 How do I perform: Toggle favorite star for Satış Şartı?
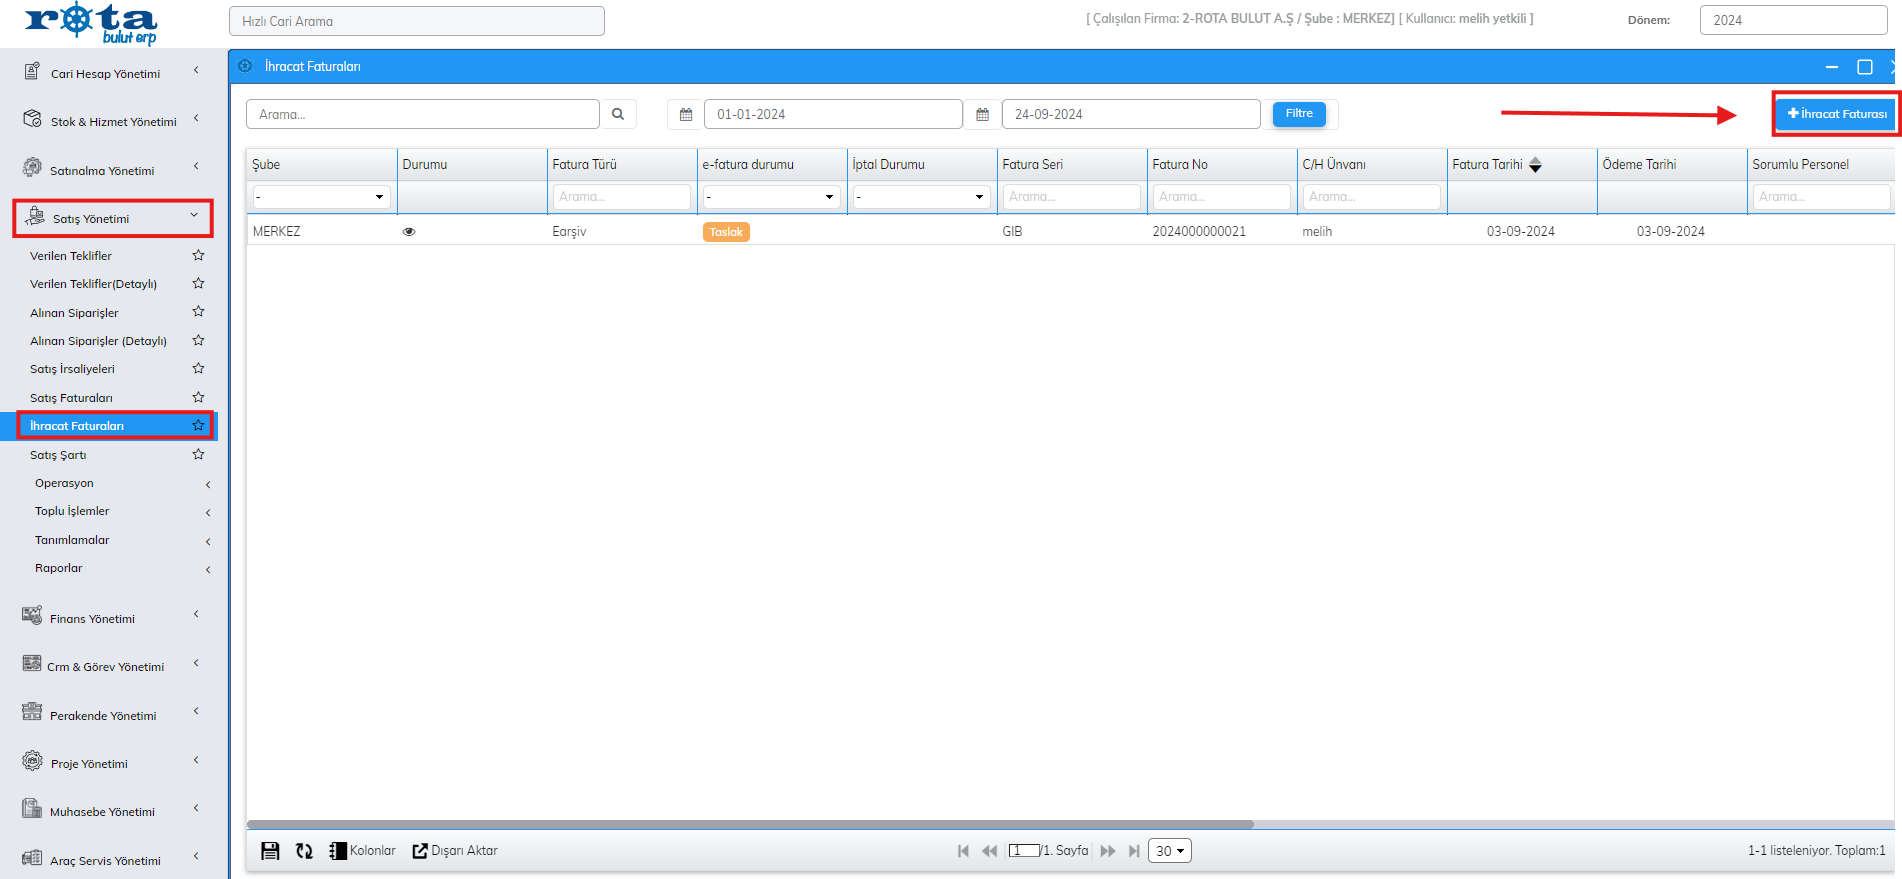(198, 454)
